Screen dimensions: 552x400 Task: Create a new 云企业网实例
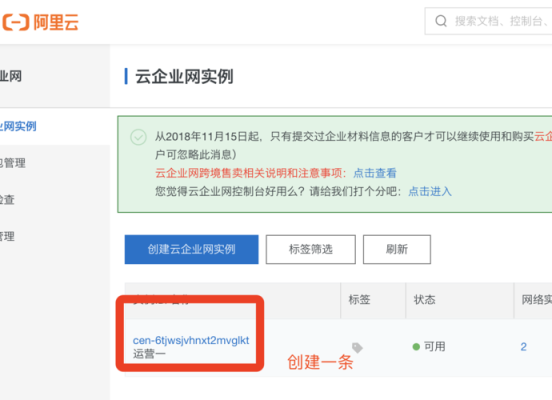click(192, 249)
